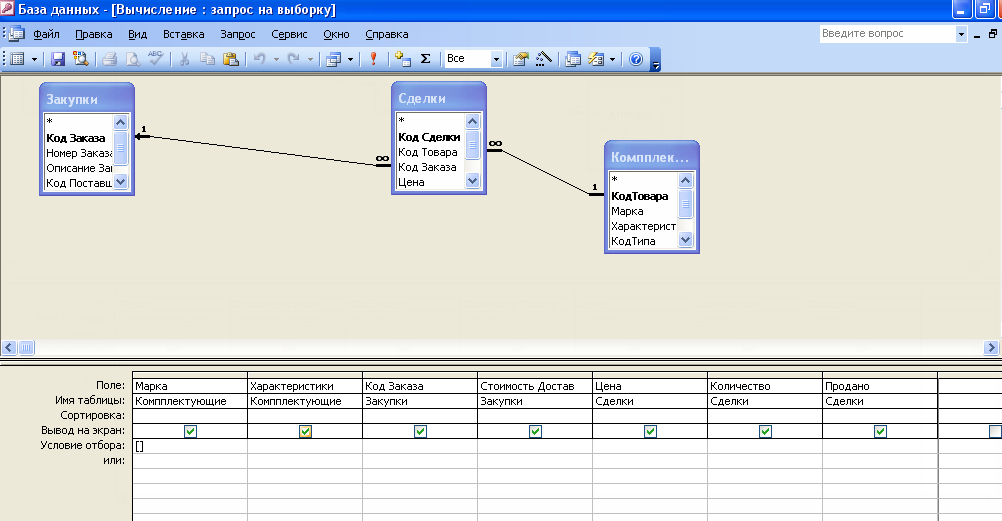Run the query with the exclamation icon

click(373, 59)
